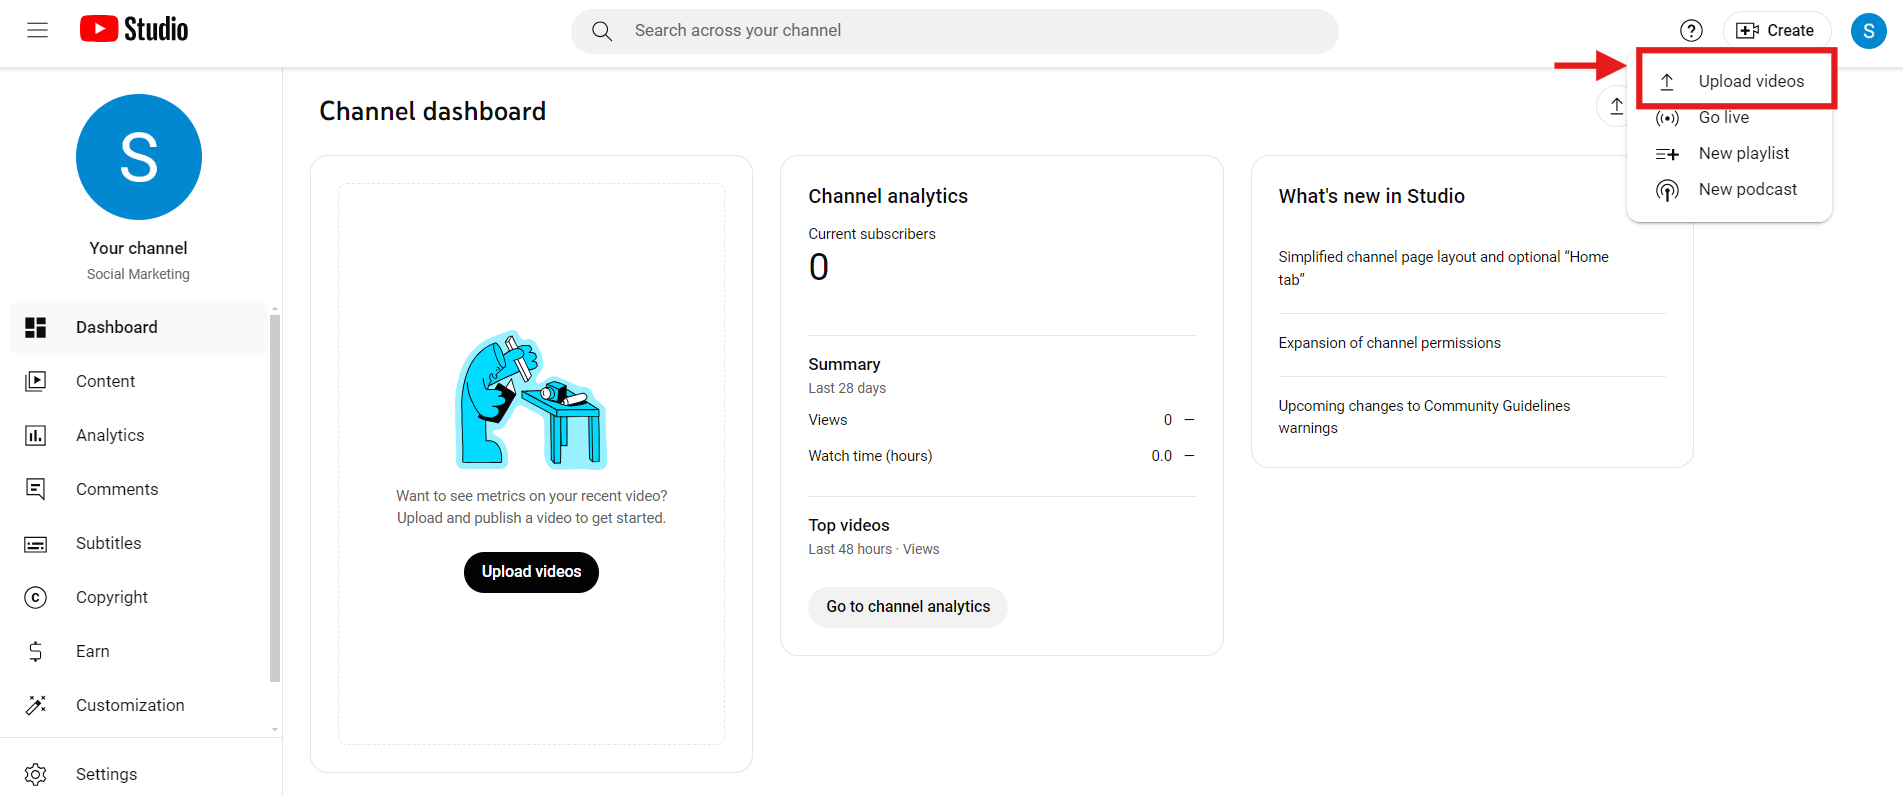Open the Copyright page
The height and width of the screenshot is (795, 1903).
click(x=112, y=597)
